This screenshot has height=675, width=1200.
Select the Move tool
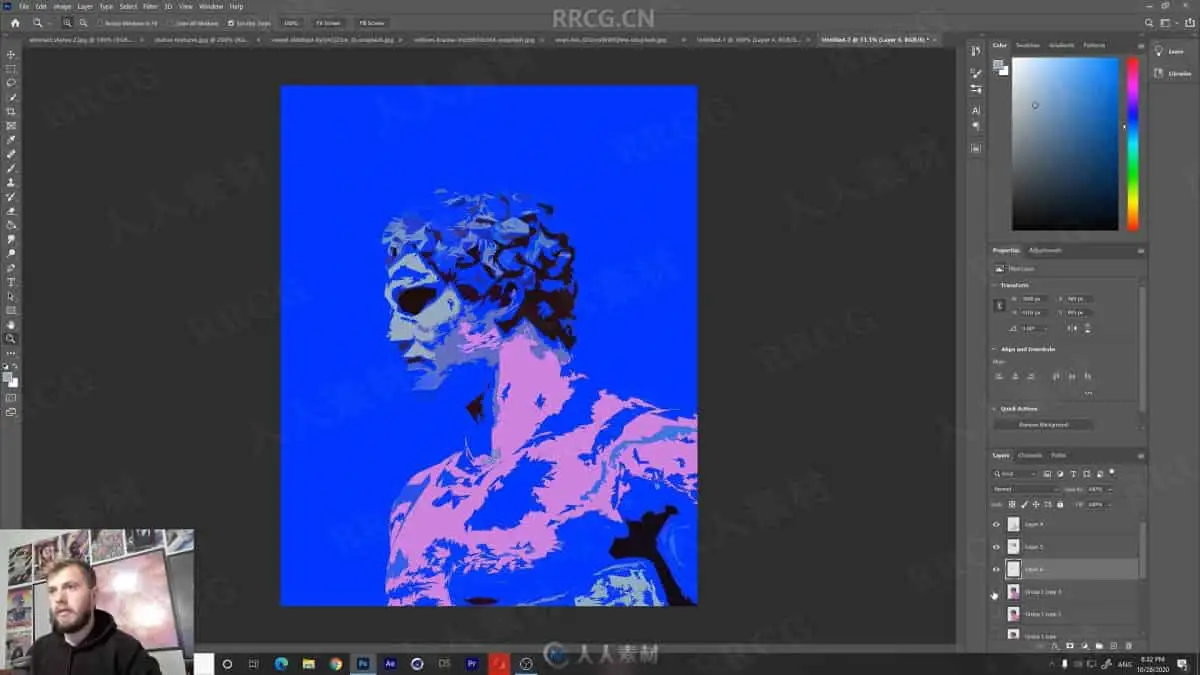11,55
